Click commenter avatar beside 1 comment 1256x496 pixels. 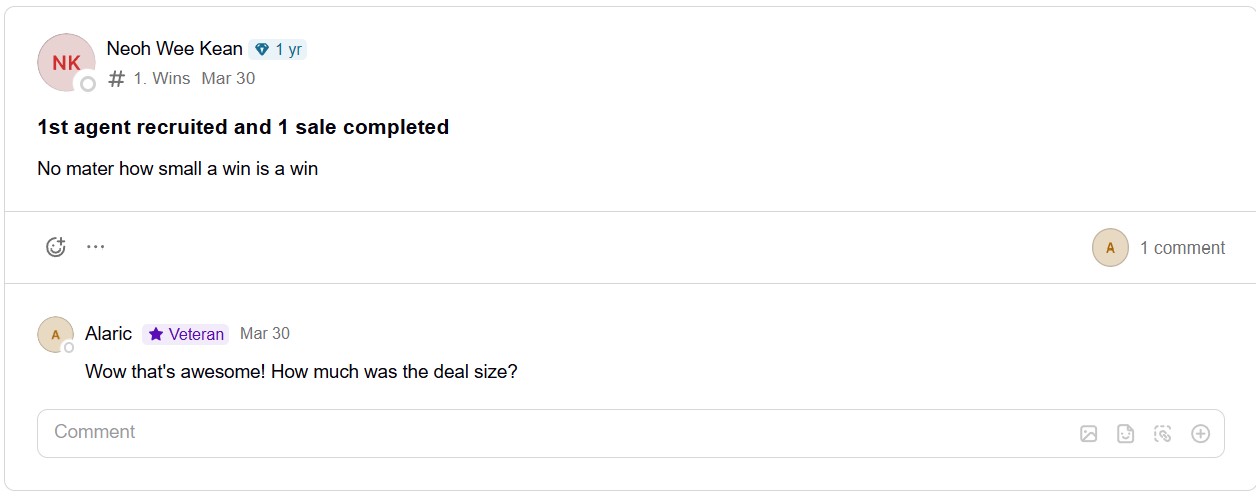point(1110,248)
